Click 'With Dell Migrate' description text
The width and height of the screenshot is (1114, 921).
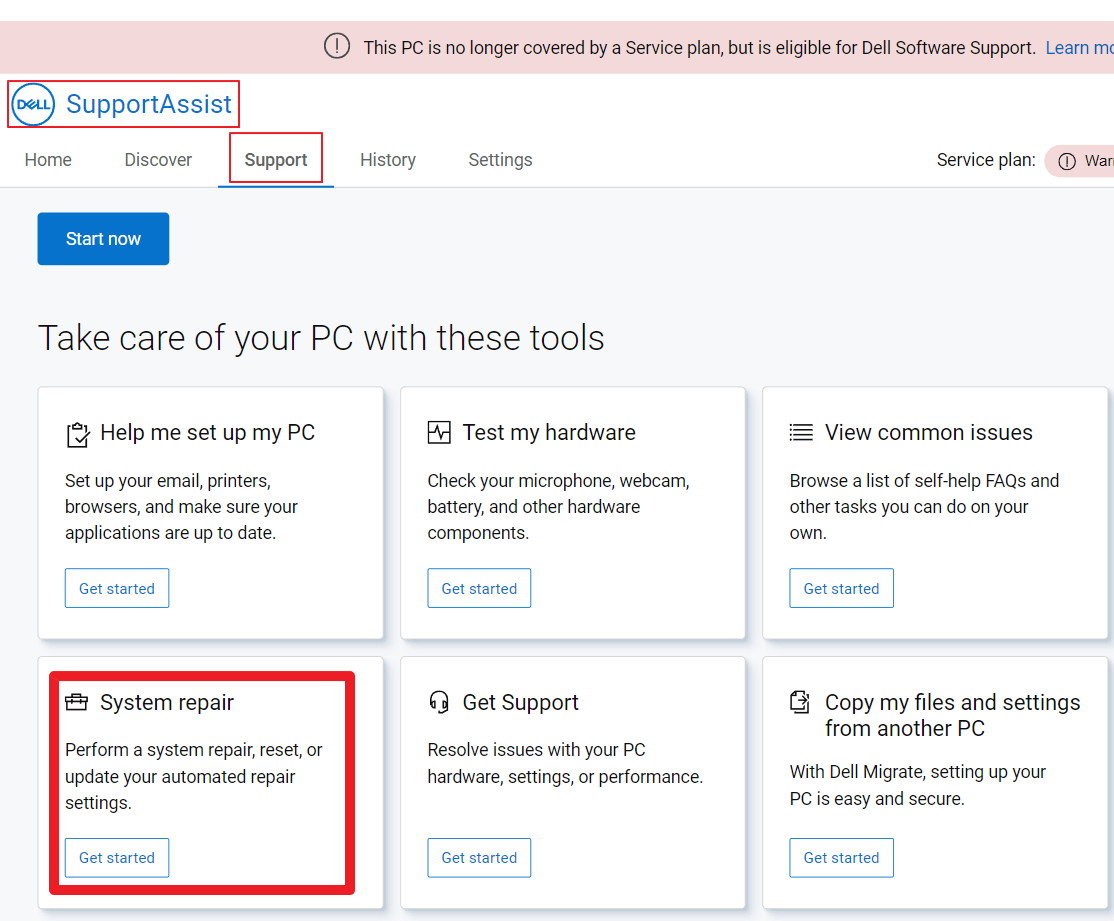coord(917,785)
